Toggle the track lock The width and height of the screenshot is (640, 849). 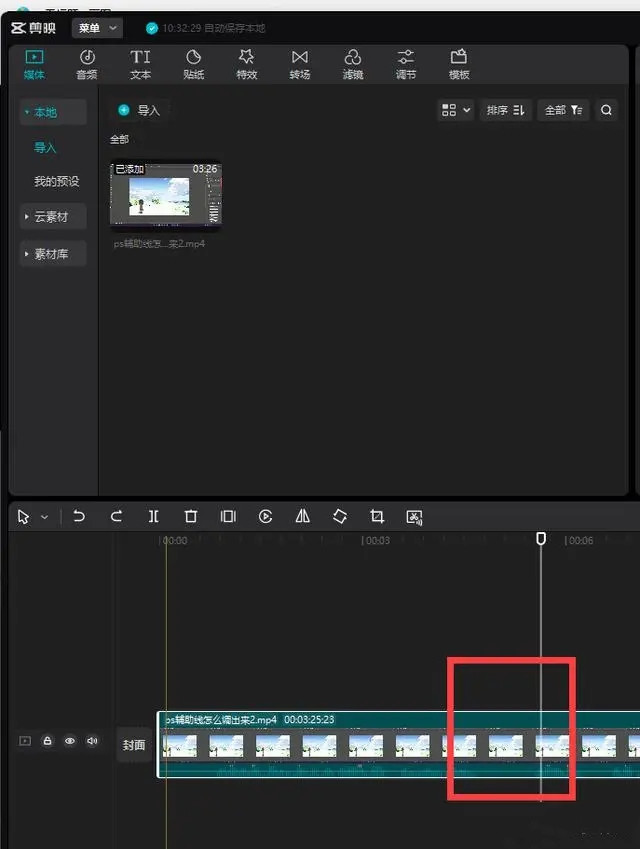48,741
